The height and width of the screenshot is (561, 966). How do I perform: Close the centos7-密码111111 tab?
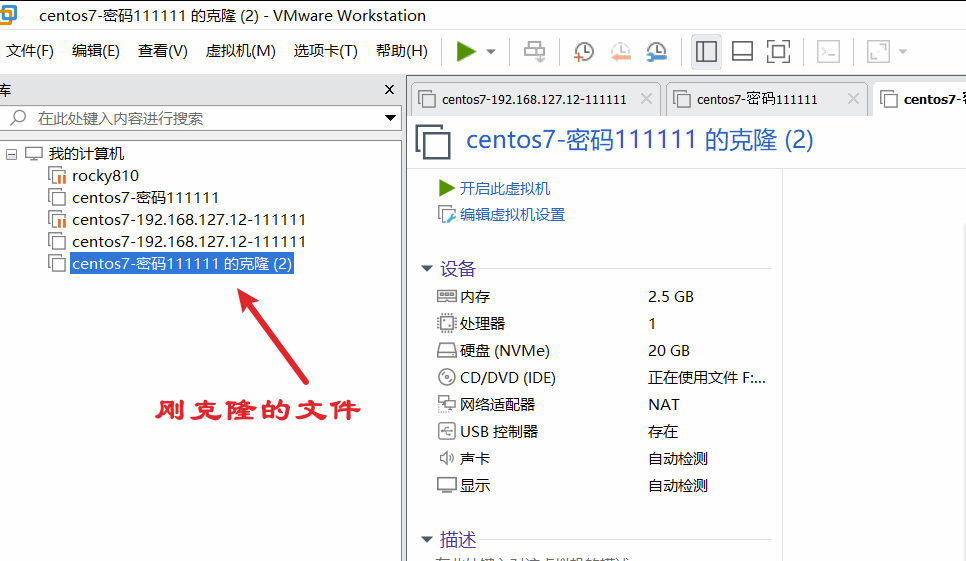(853, 99)
